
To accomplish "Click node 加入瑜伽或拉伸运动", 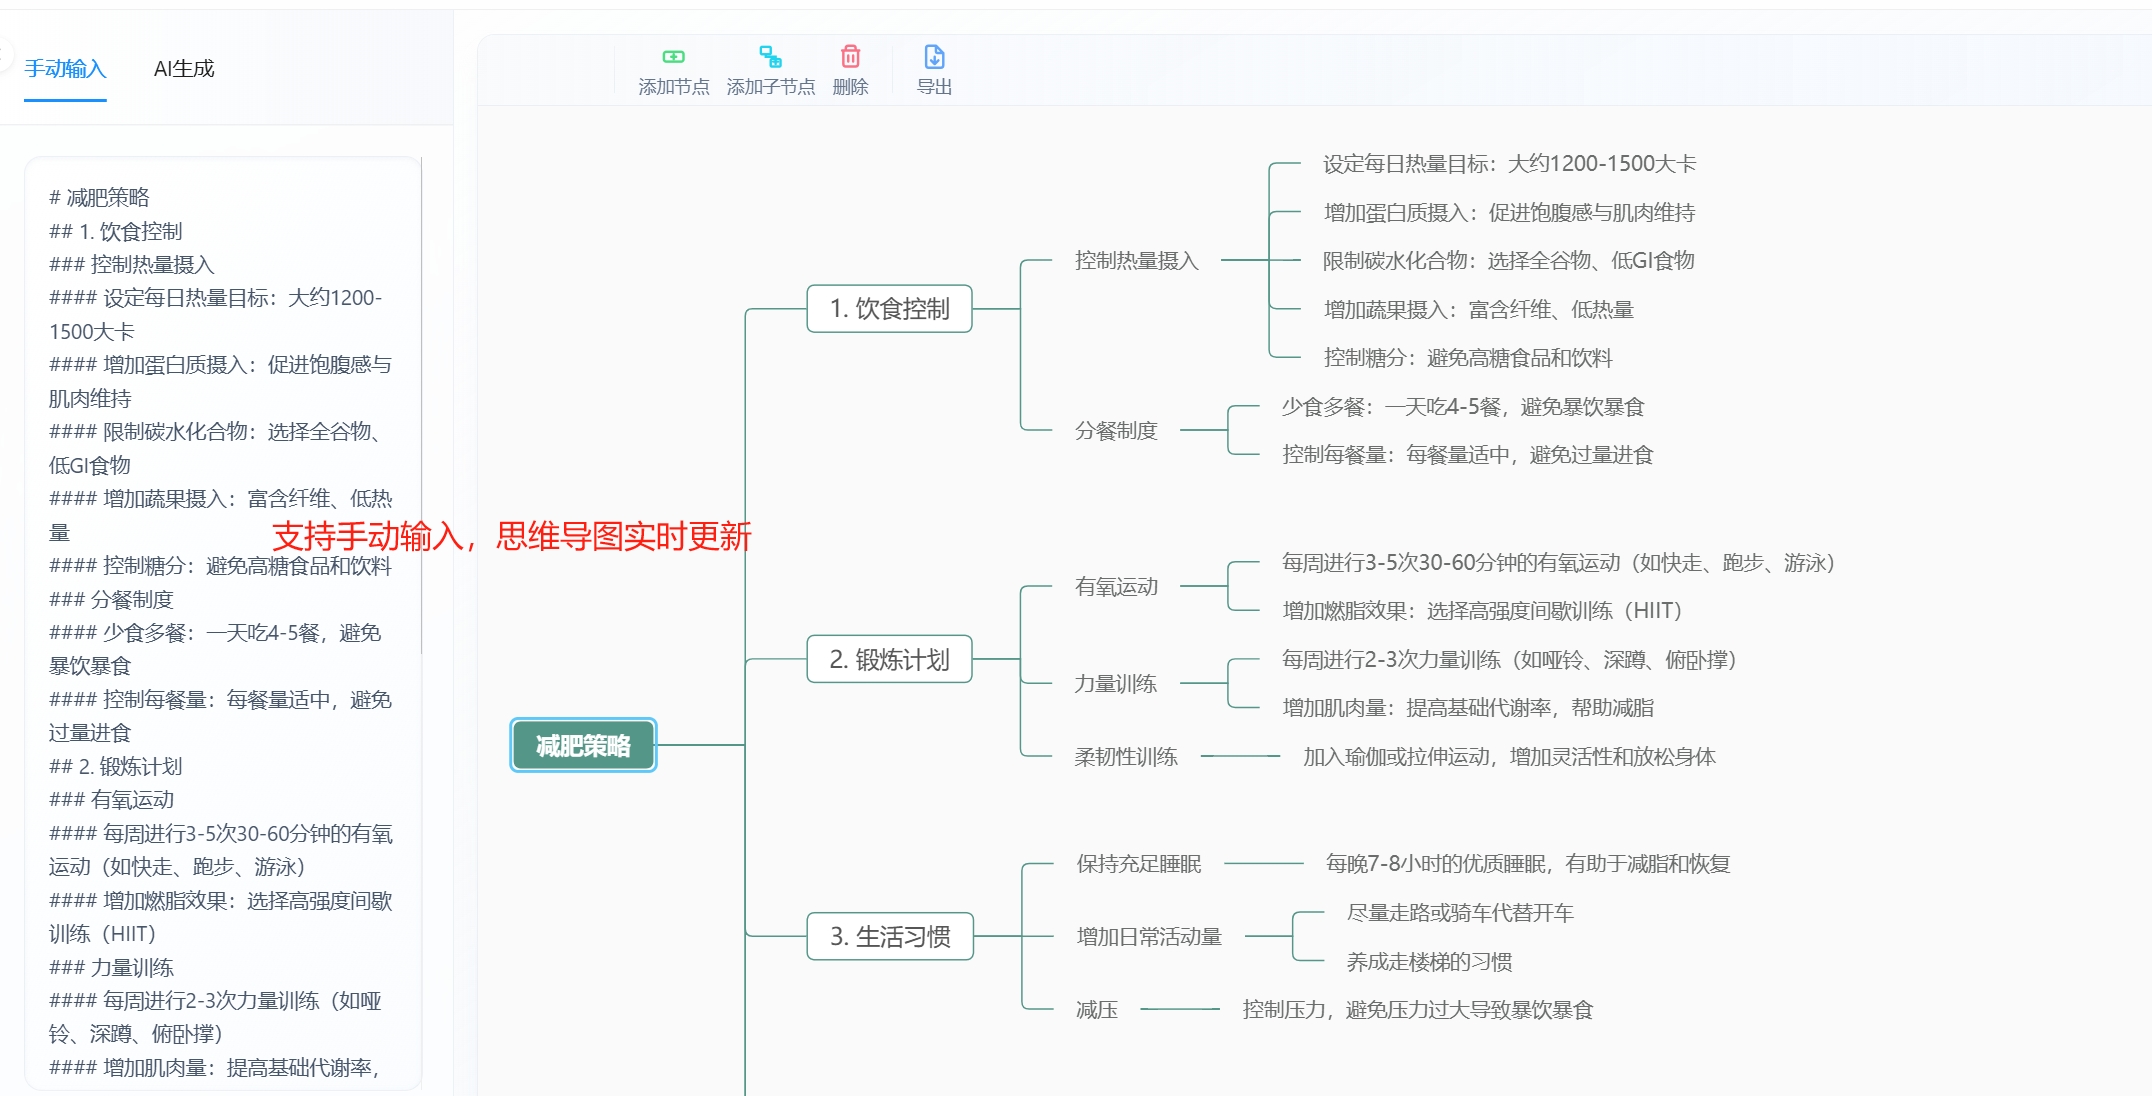I will [1509, 757].
